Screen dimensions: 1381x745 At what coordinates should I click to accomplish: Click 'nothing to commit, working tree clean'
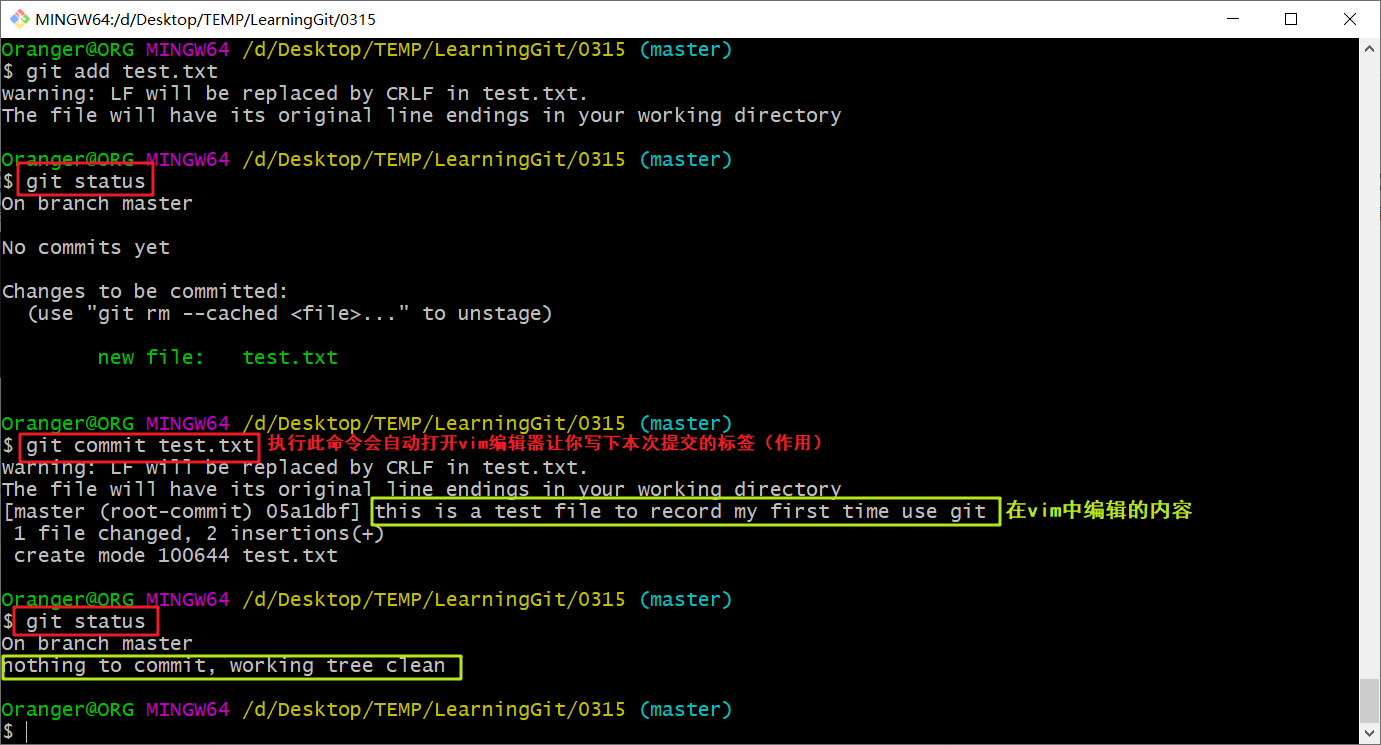tap(224, 666)
